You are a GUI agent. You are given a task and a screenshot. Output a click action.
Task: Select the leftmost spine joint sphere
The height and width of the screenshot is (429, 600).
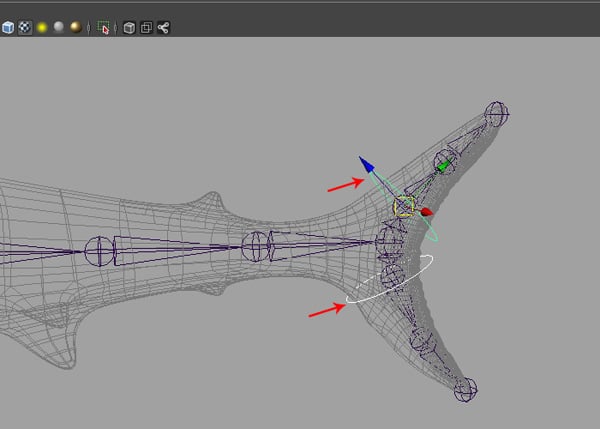pyautogui.click(x=99, y=251)
